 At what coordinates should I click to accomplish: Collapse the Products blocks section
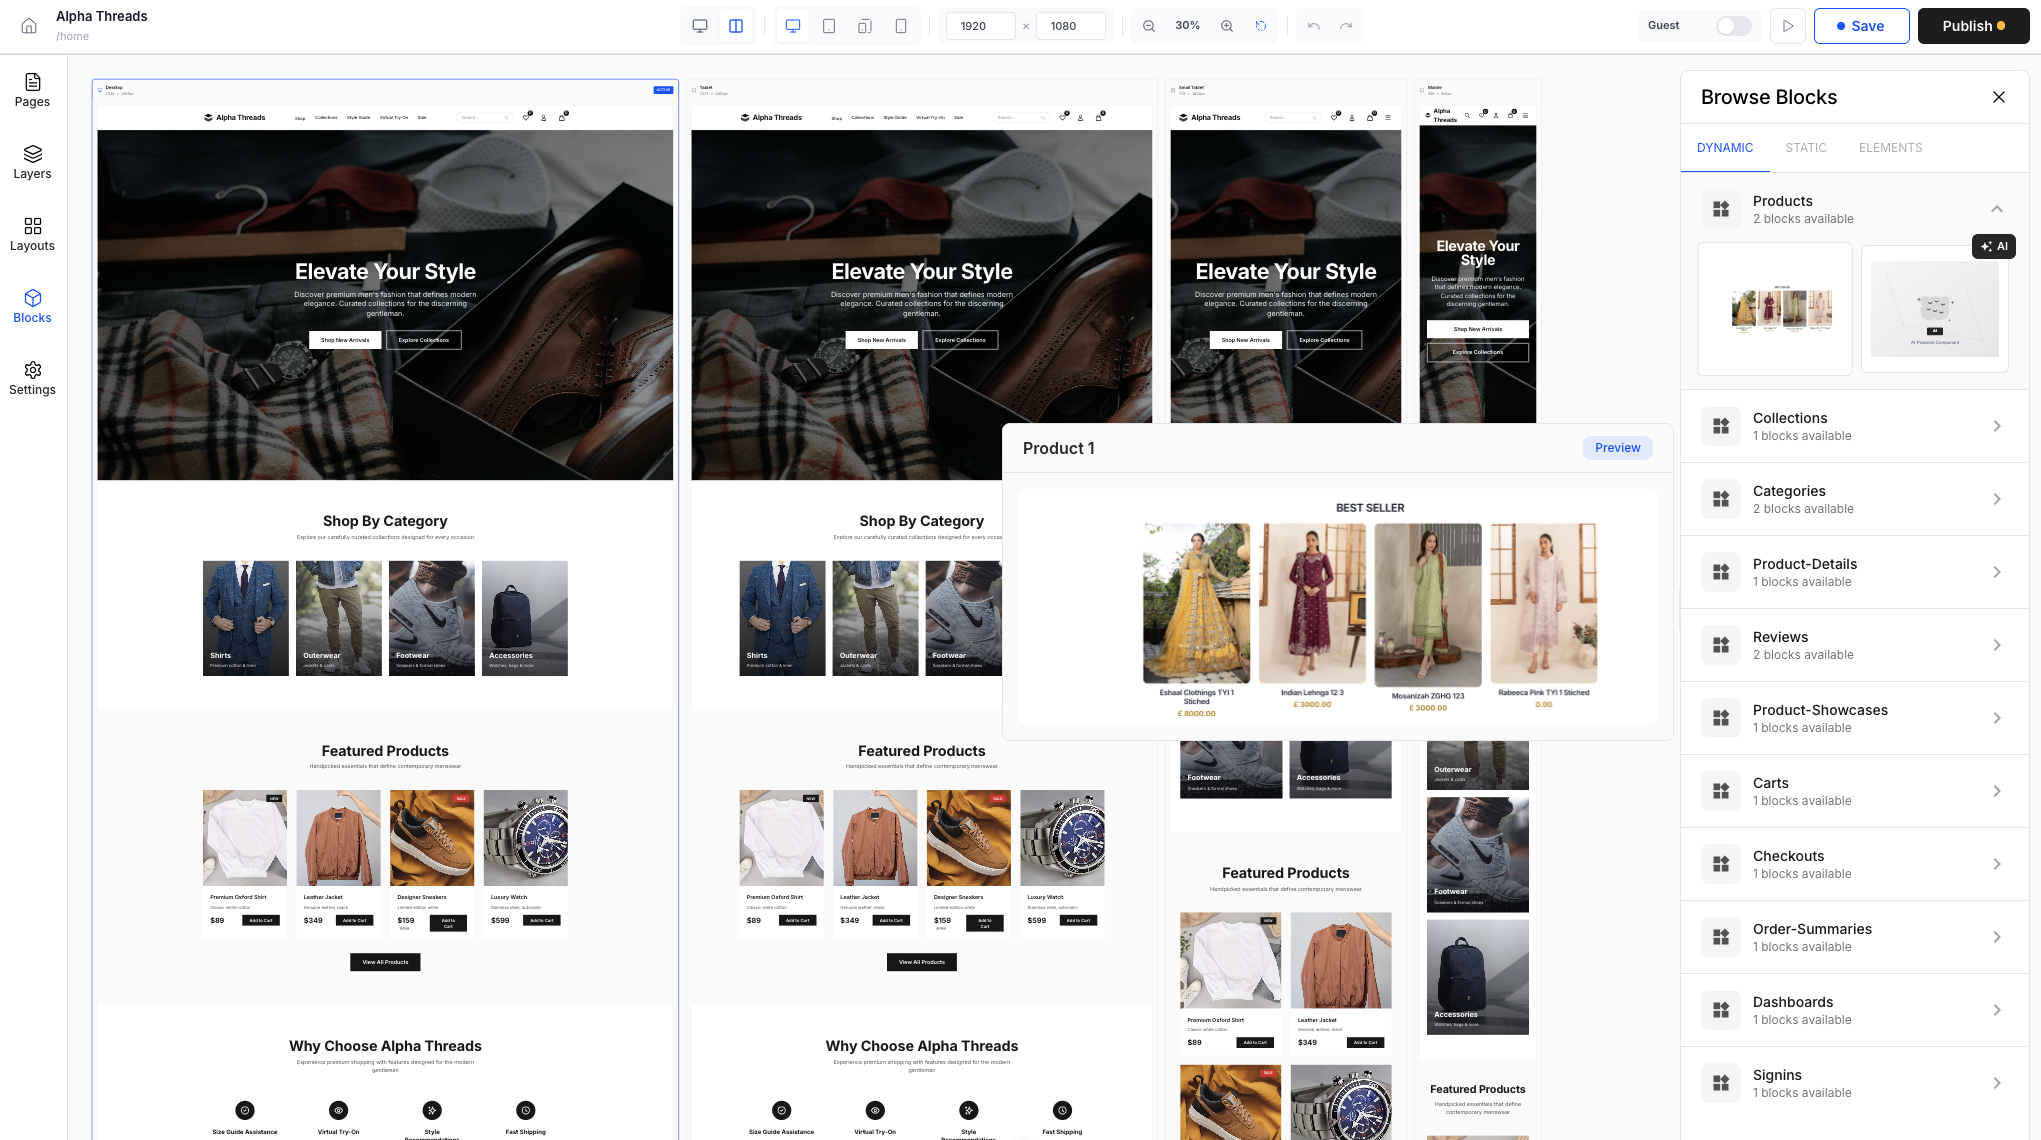tap(1996, 209)
